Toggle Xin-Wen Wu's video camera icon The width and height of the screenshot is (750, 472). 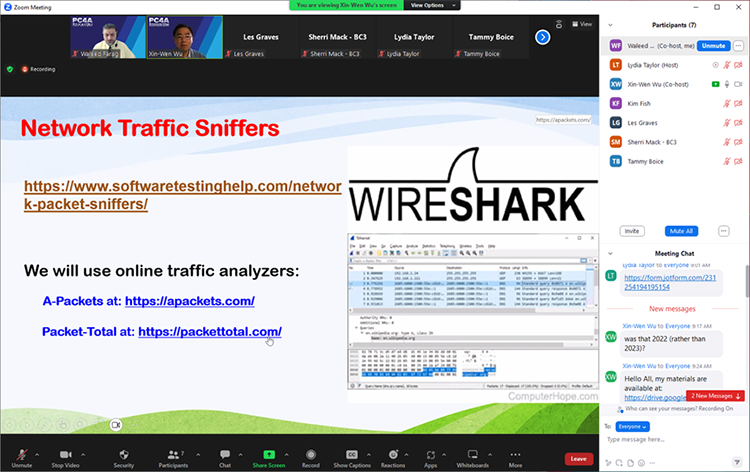click(x=738, y=84)
